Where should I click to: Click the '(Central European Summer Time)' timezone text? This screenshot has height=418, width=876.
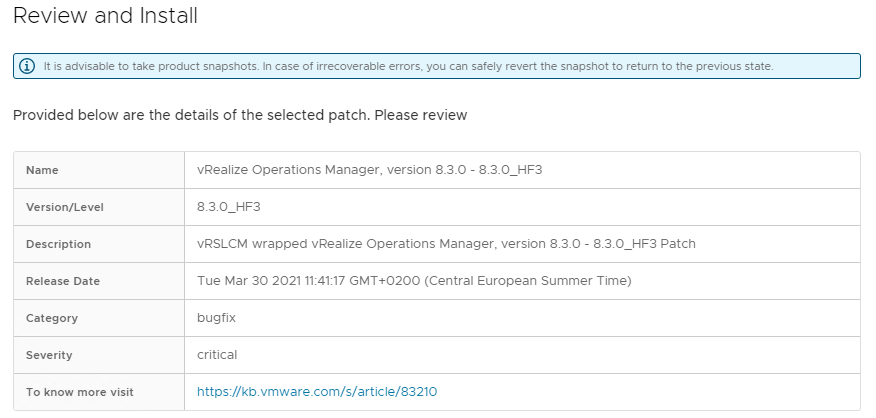coord(527,281)
